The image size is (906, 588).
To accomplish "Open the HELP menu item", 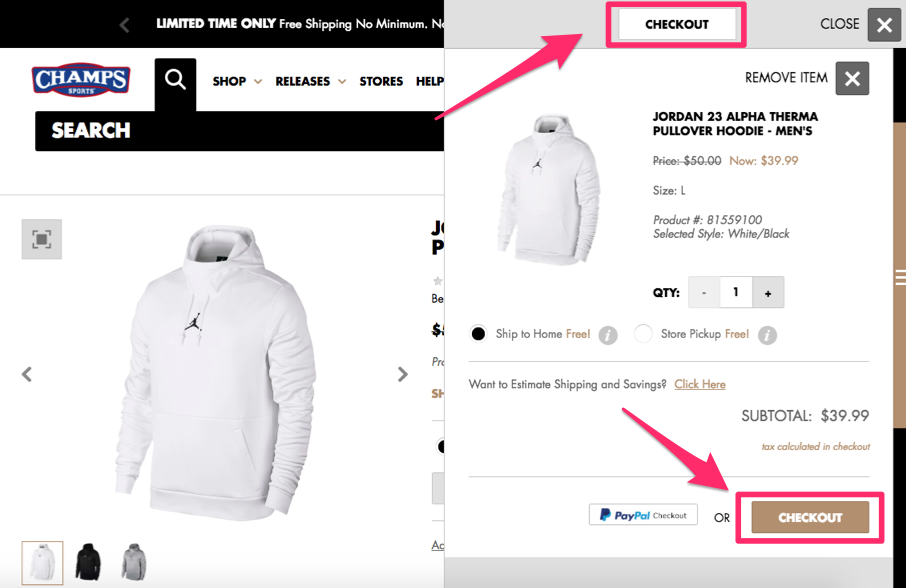I will [429, 81].
